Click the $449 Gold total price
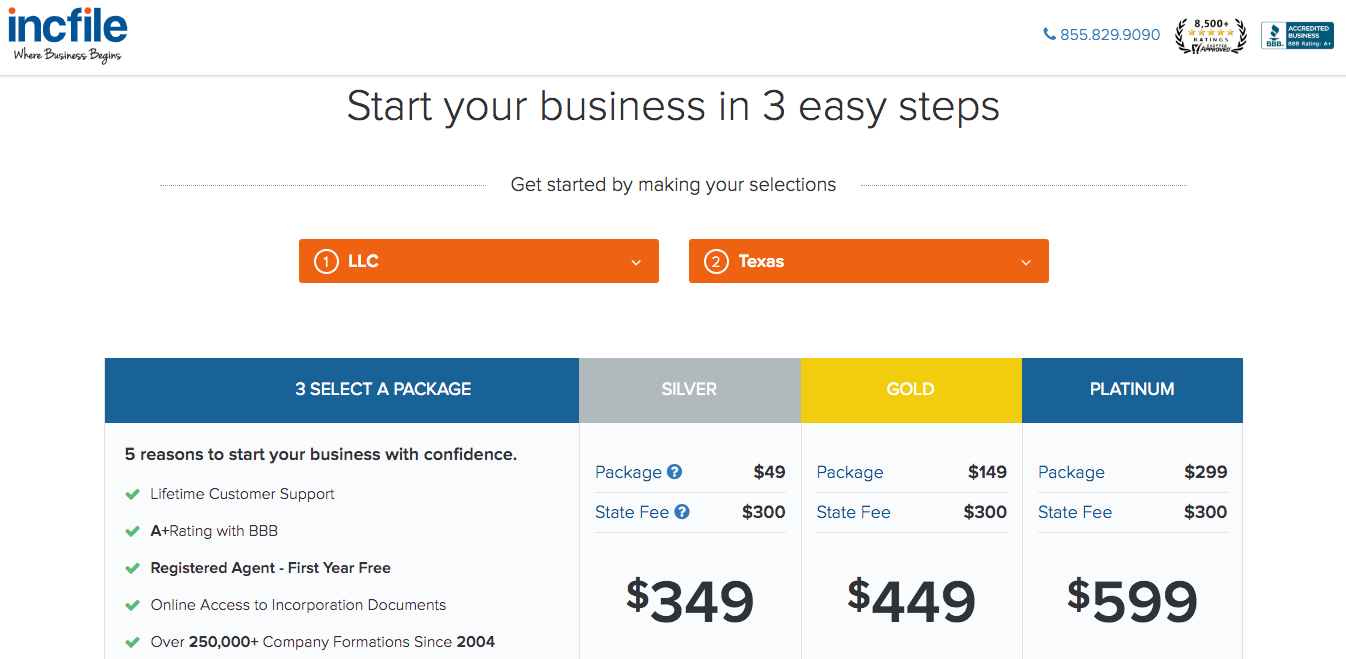This screenshot has width=1346, height=659. [911, 601]
